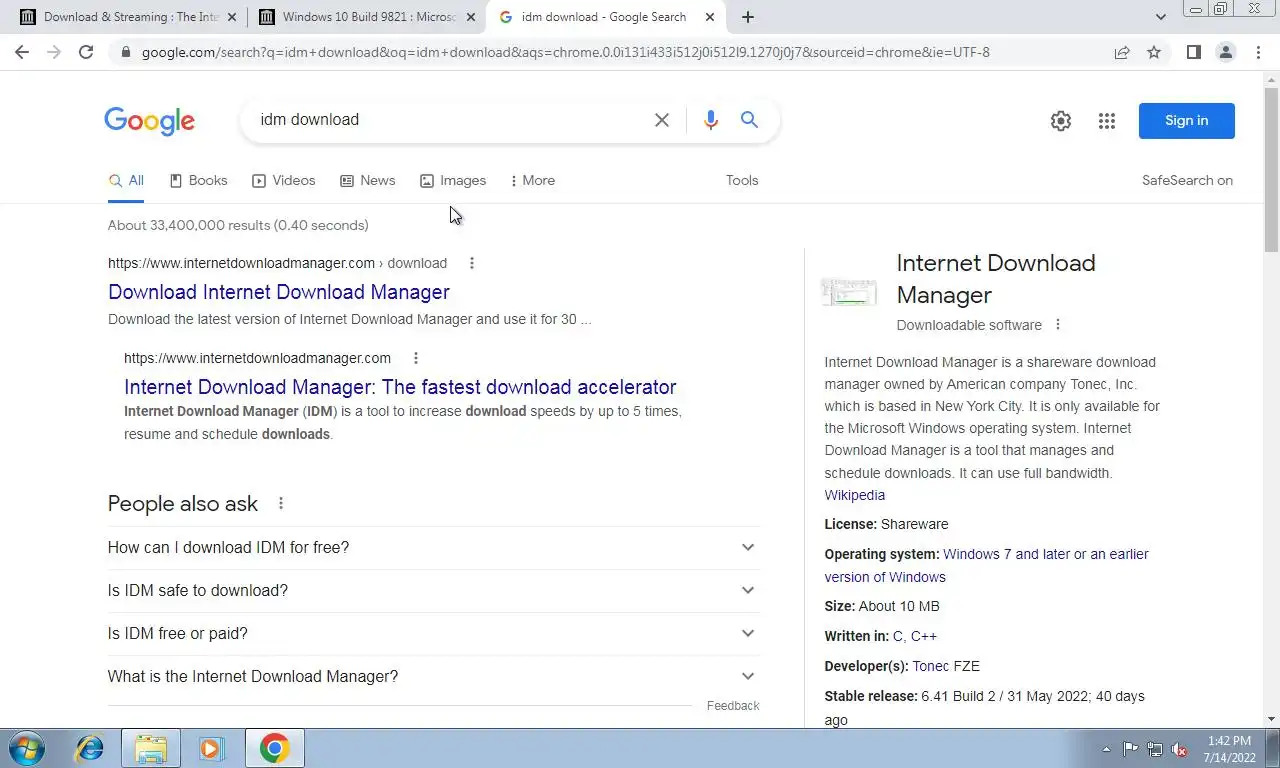Open the Tools search options
The height and width of the screenshot is (768, 1280).
click(742, 181)
